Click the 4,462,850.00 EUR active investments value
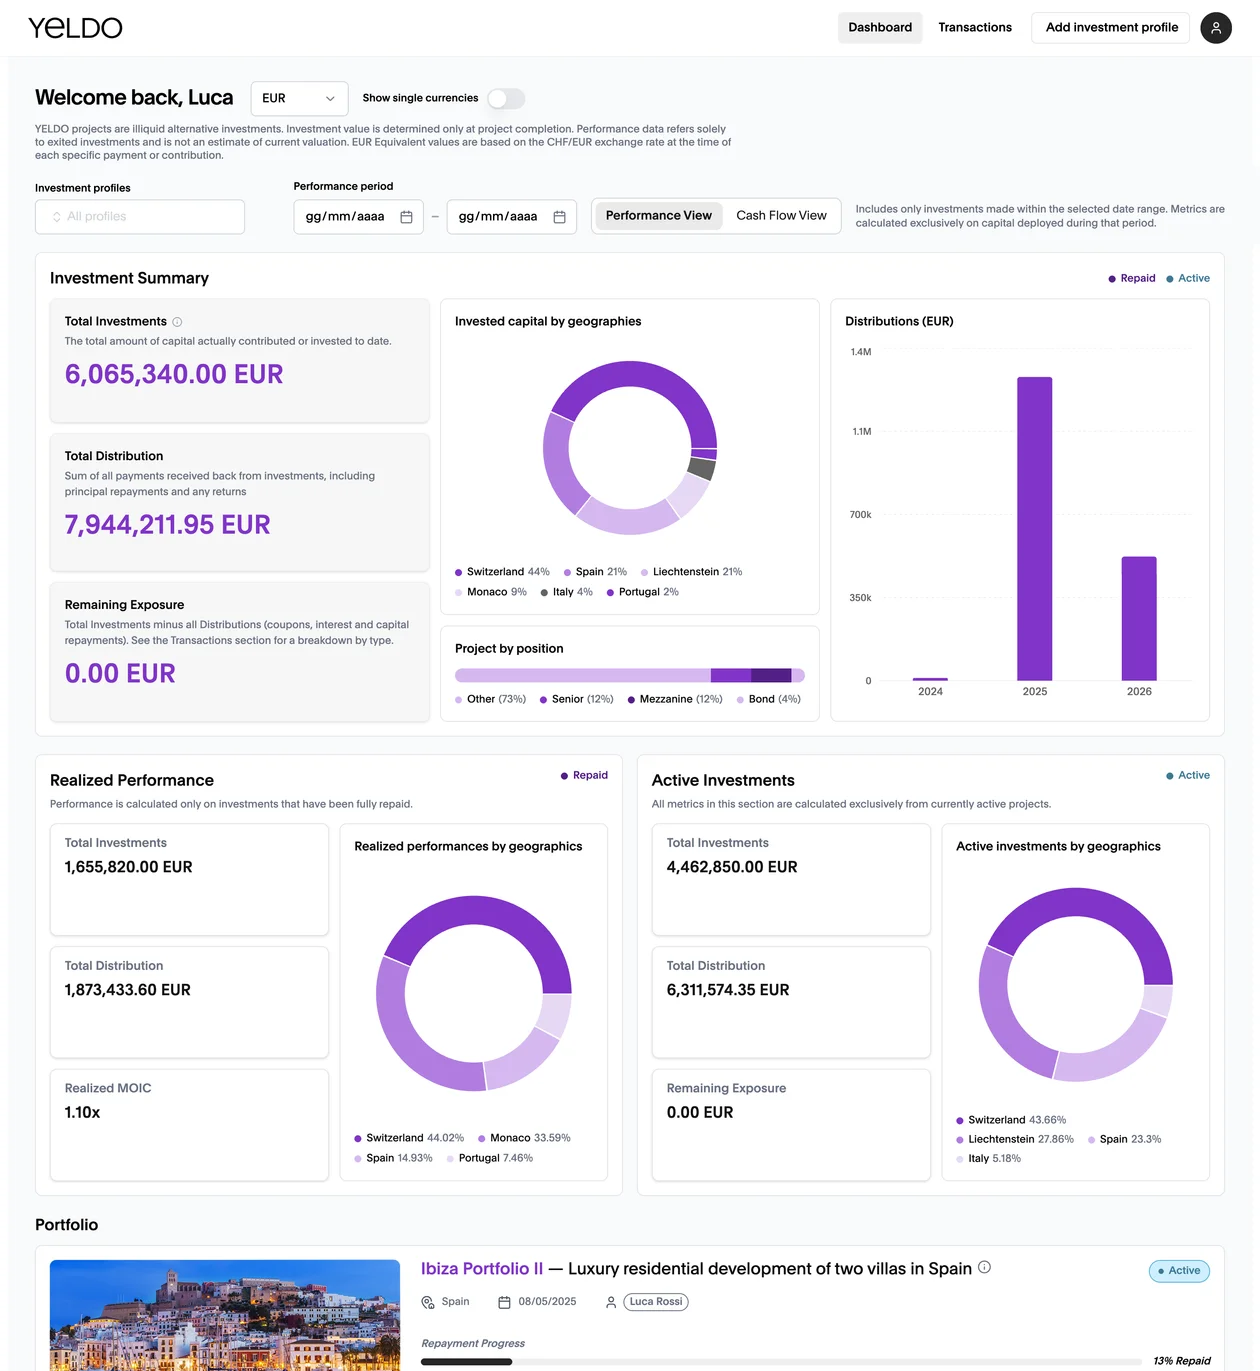 tap(732, 867)
